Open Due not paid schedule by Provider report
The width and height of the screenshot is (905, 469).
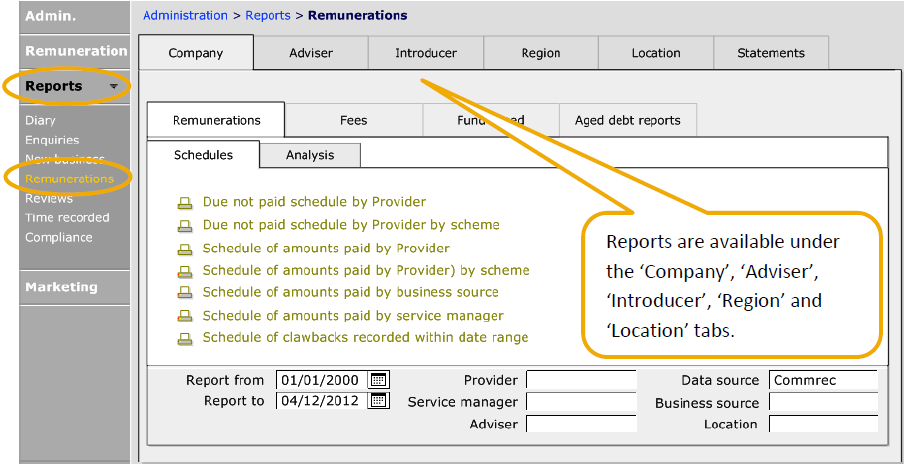(314, 202)
